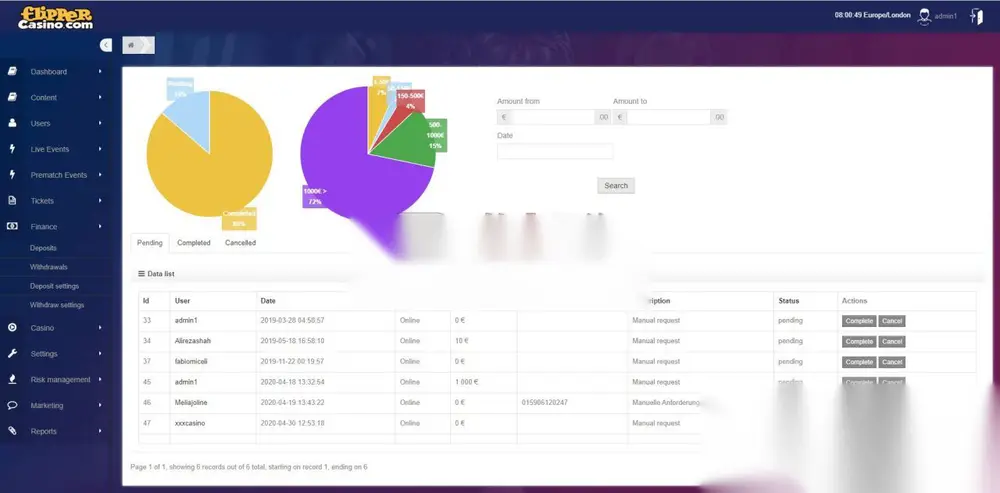Viewport: 1000px width, 493px height.
Task: Click the Amount to input field
Action: [670, 117]
